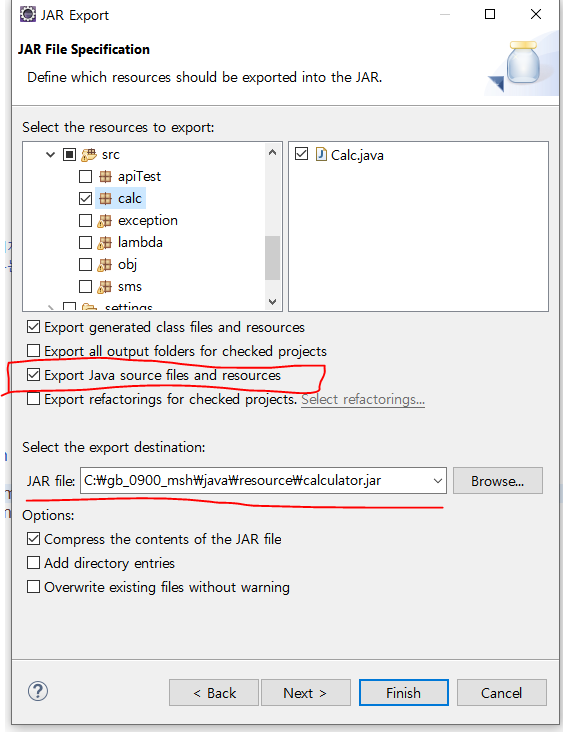Select the apiTest tree item label

pyautogui.click(x=139, y=176)
